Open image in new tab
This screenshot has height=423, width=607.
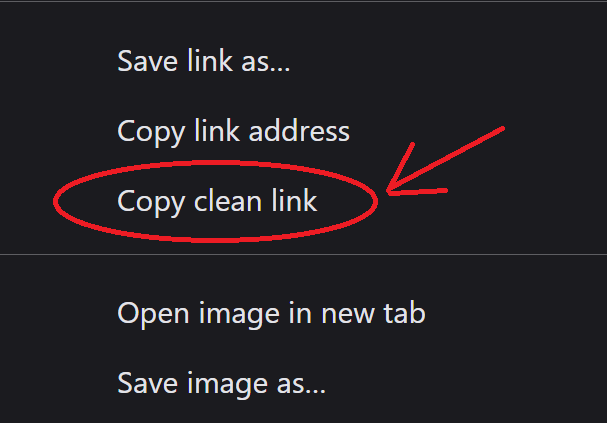click(x=304, y=313)
